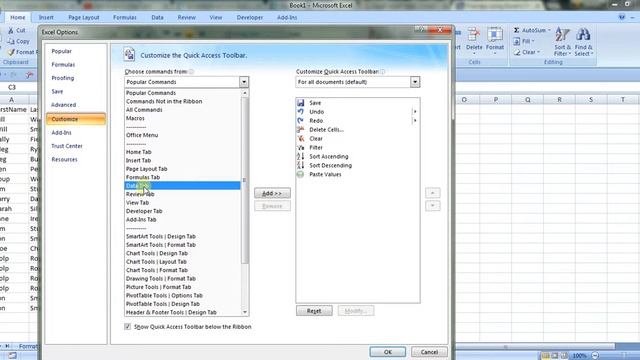Click the Format cells ribbon icon
The width and height of the screenshot is (640, 360).
[x=495, y=36]
